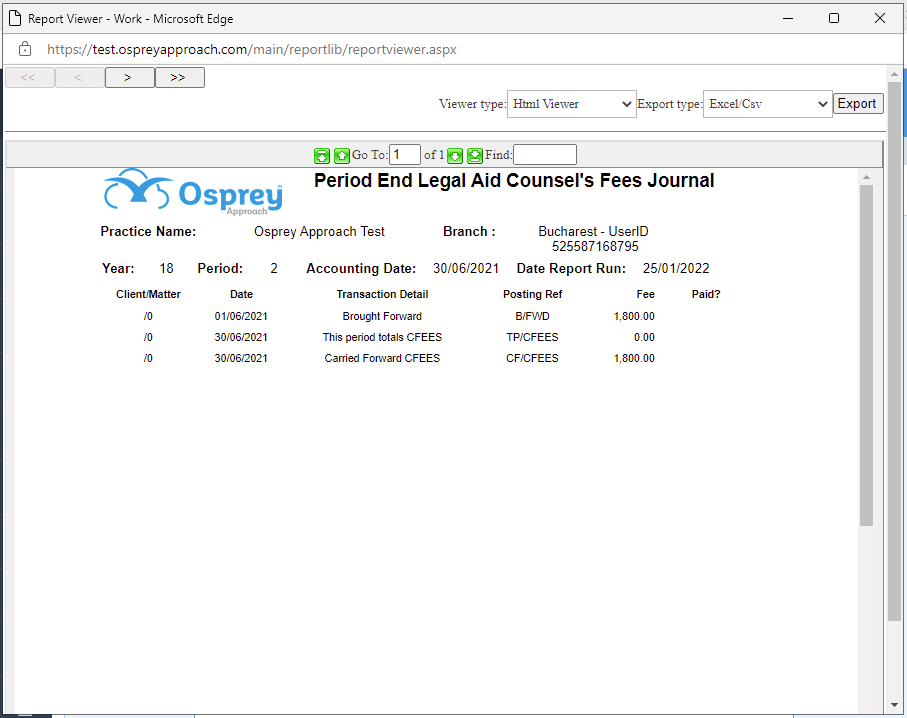Image resolution: width=907 pixels, height=718 pixels.
Task: Click the 'Paid?' column header
Action: point(706,294)
